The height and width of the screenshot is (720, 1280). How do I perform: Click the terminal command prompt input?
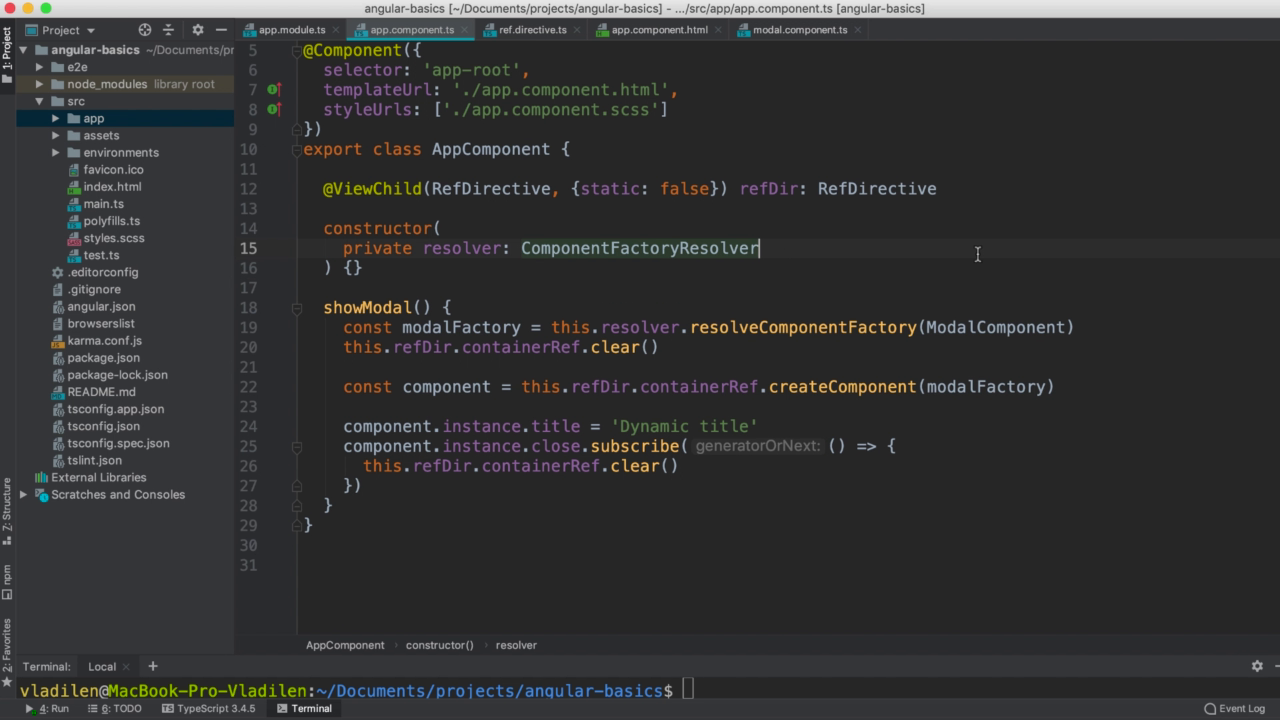point(688,690)
